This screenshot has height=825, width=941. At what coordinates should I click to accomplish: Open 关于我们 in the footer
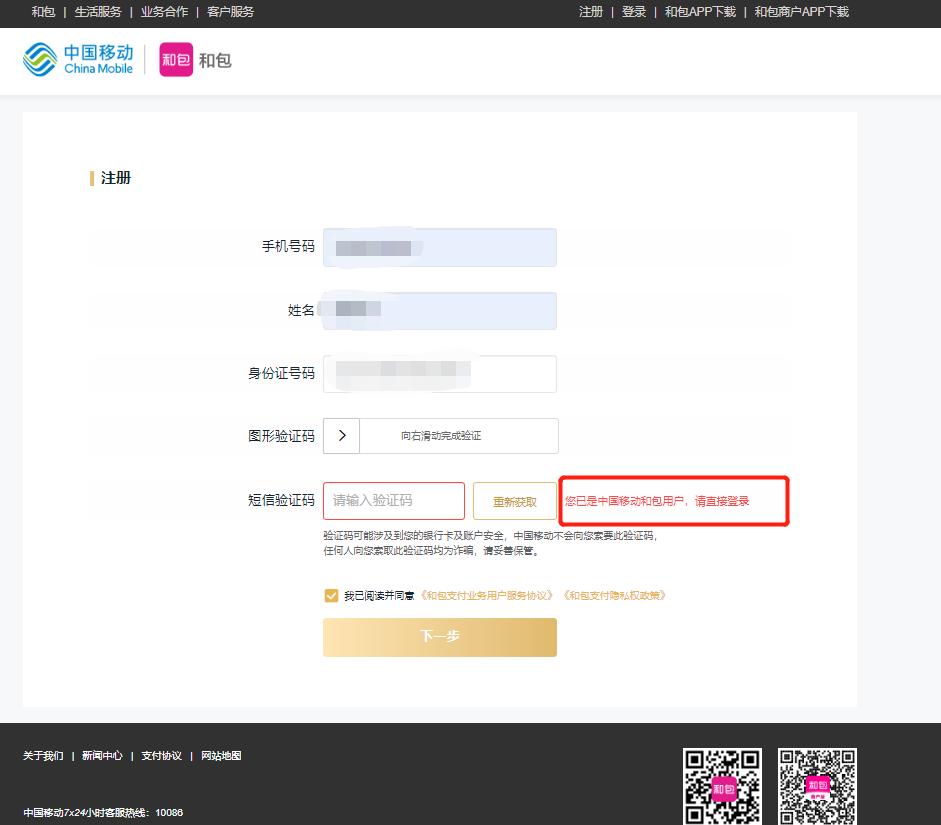[x=43, y=756]
